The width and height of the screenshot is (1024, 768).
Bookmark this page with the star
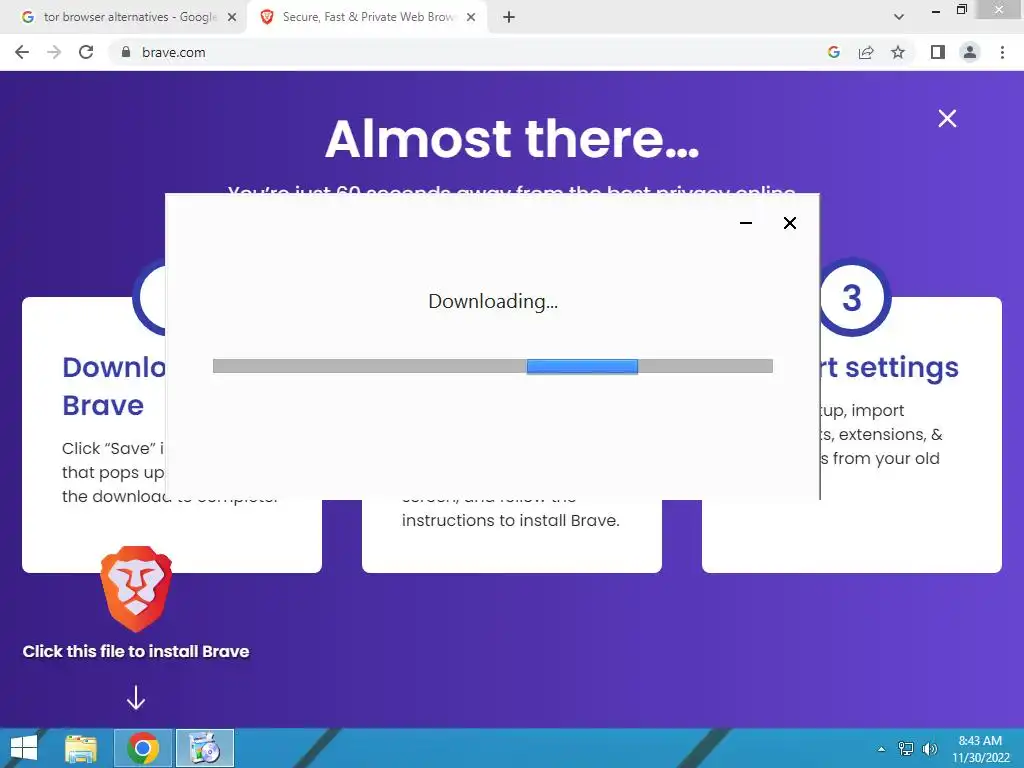pos(898,52)
